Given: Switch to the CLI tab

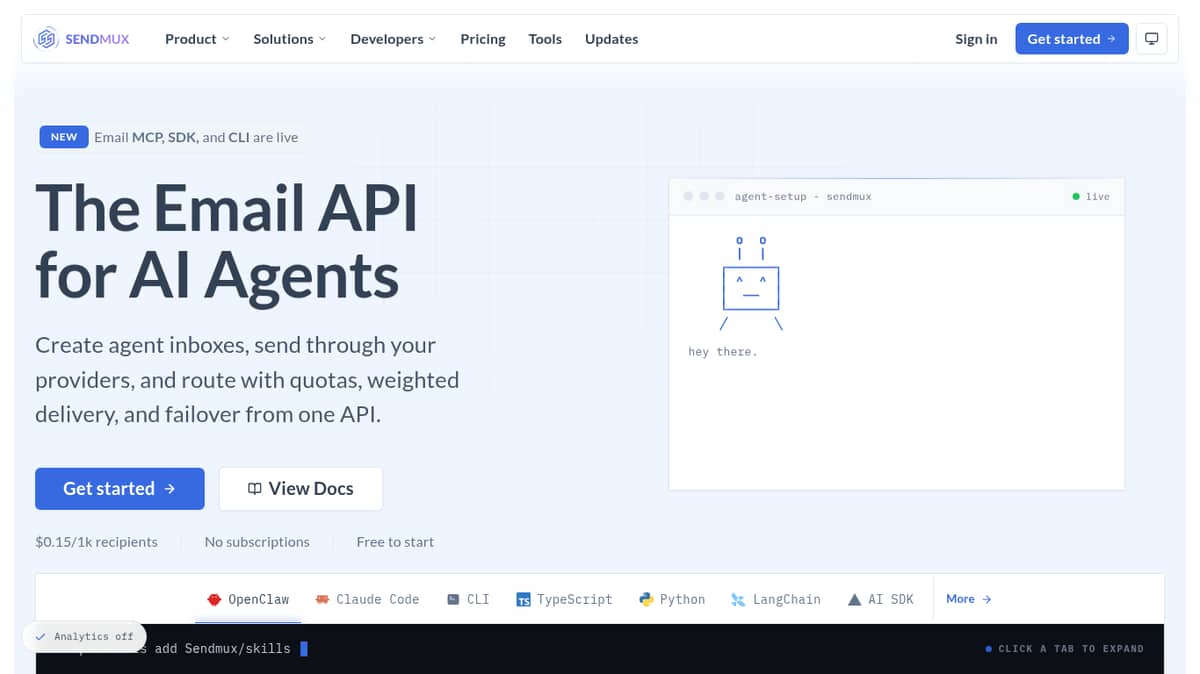Looking at the screenshot, I should coord(468,599).
